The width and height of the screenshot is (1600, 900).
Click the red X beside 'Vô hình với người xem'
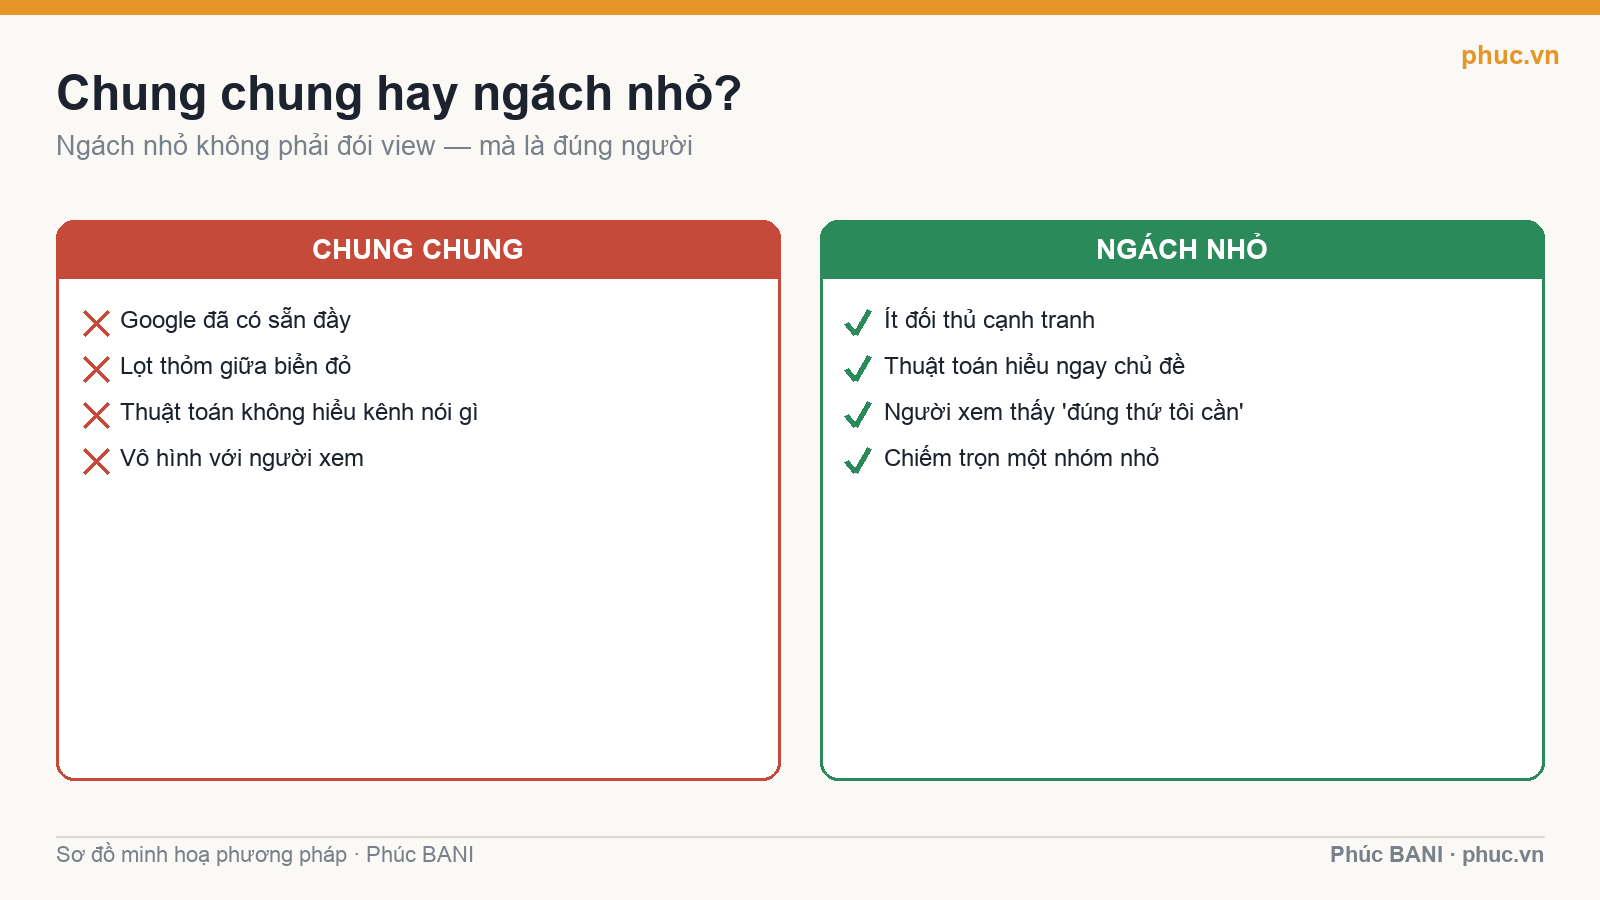click(x=96, y=461)
